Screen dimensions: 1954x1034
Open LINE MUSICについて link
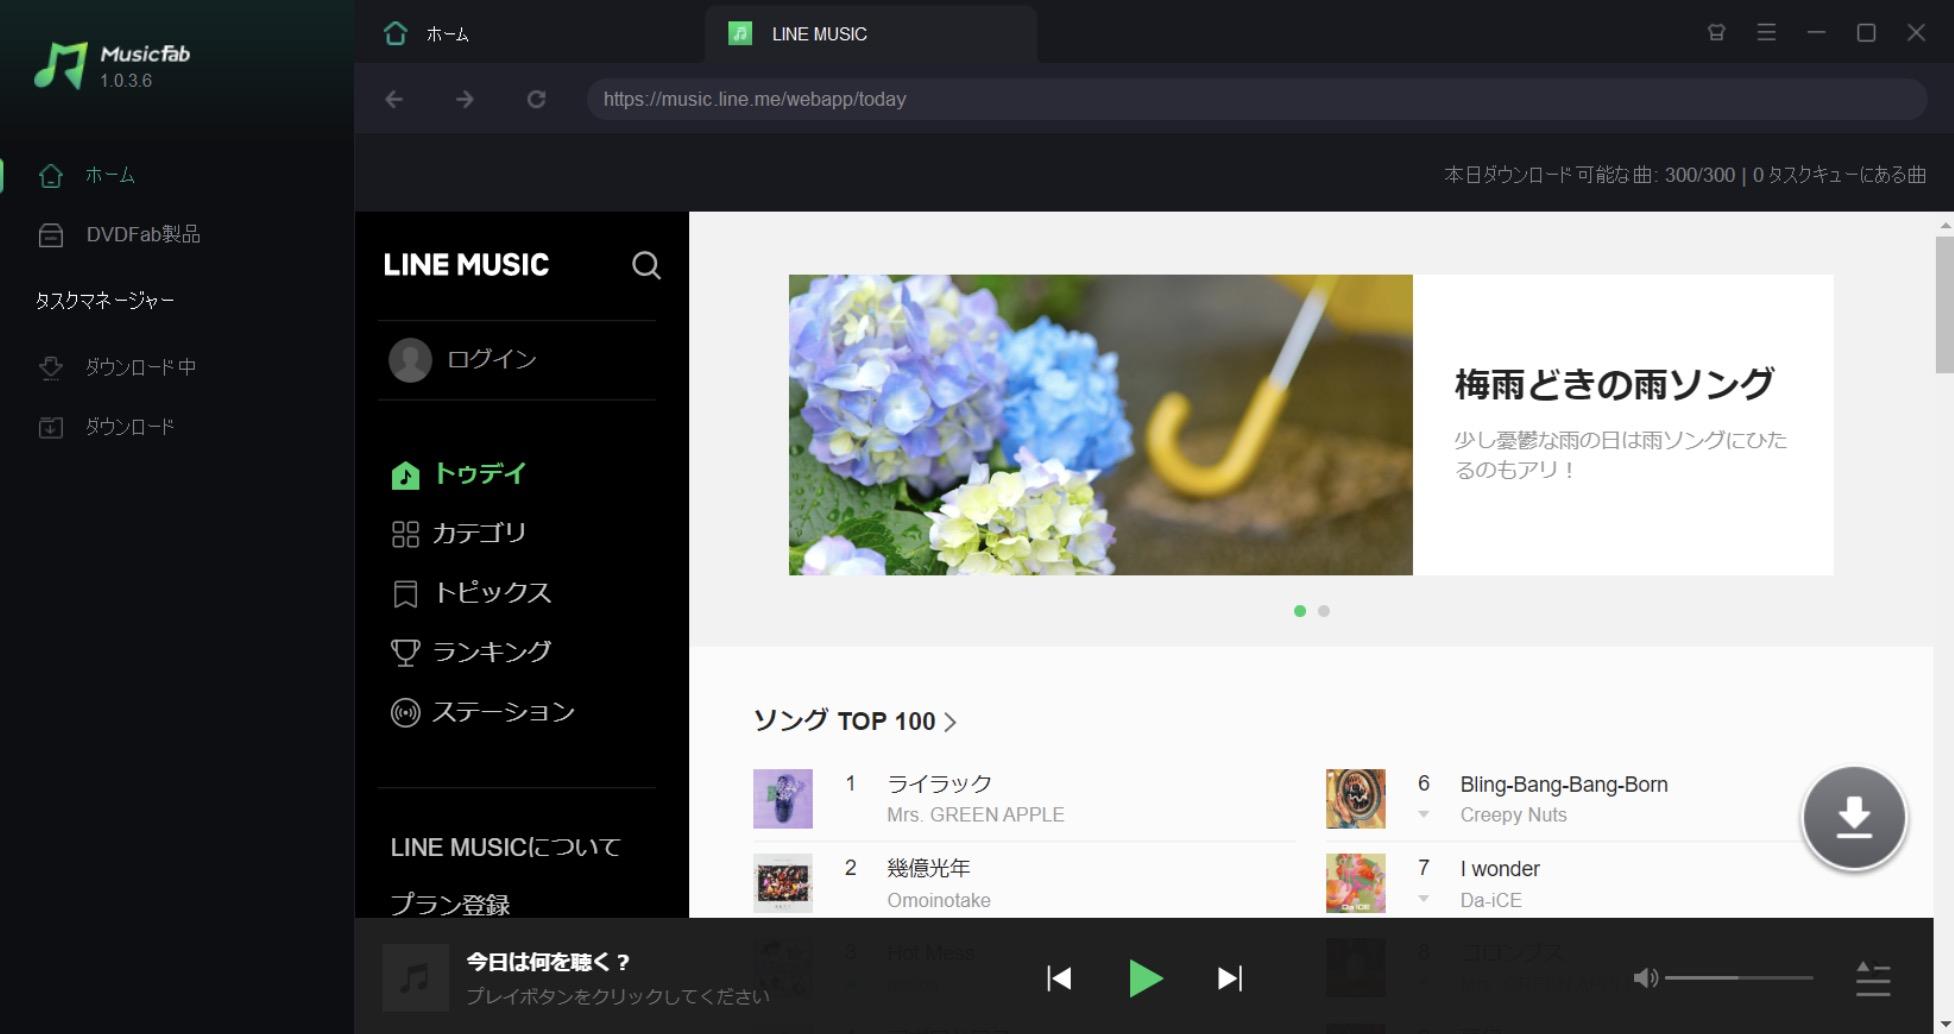(505, 847)
